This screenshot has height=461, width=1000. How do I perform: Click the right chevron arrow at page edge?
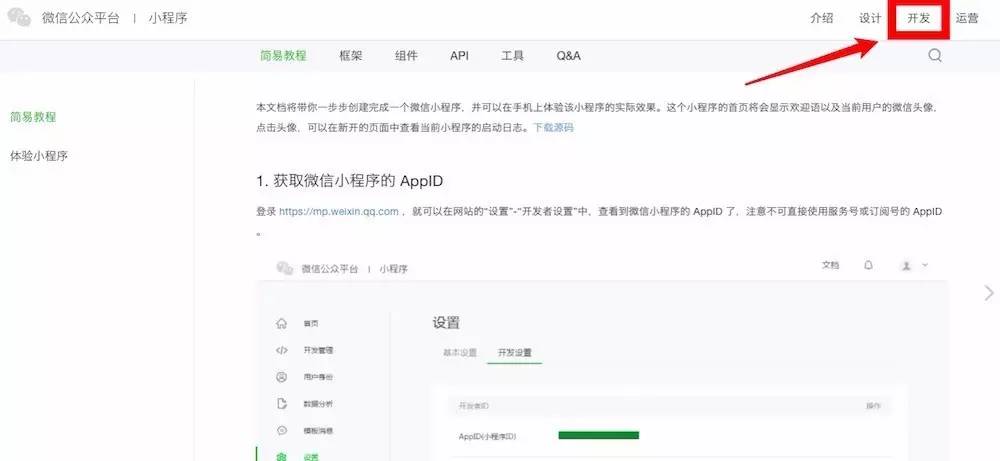989,292
